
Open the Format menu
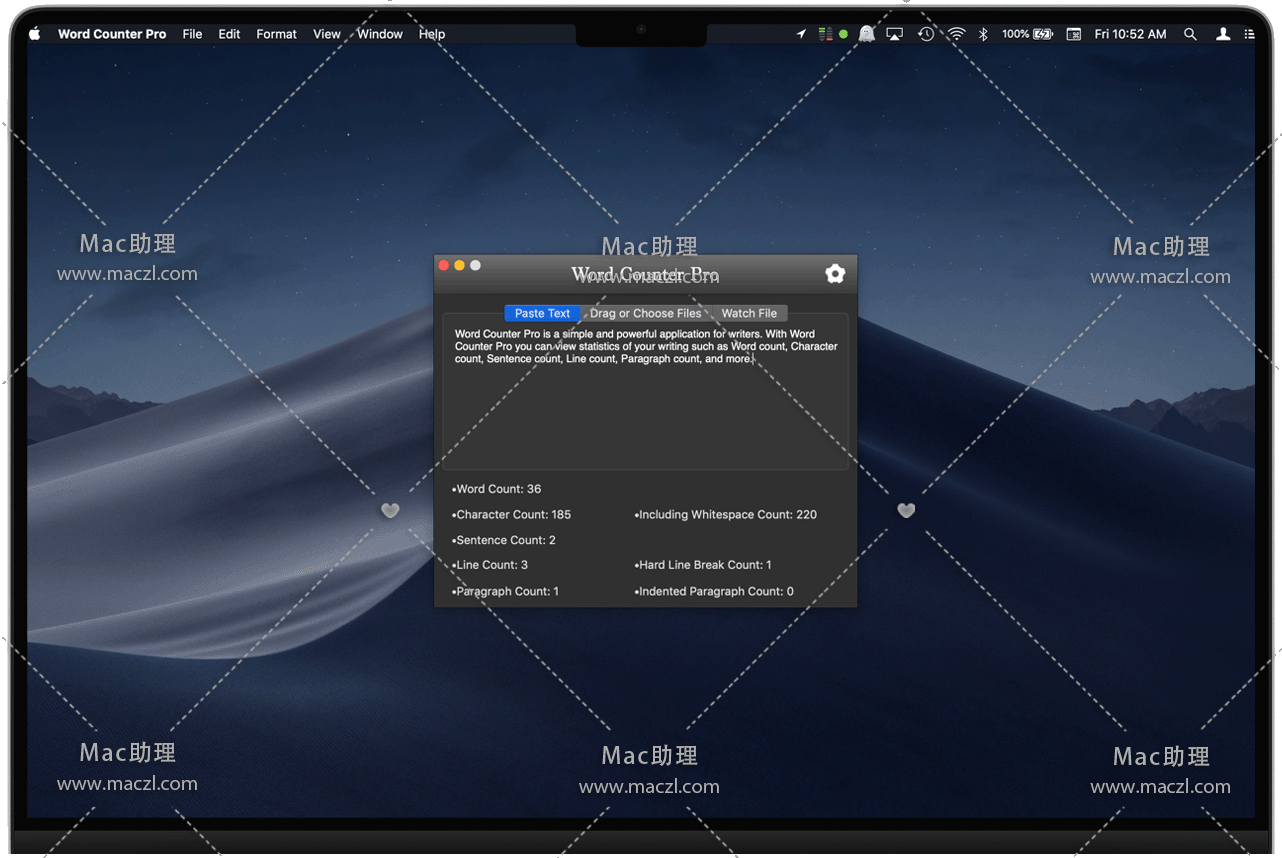pos(276,34)
